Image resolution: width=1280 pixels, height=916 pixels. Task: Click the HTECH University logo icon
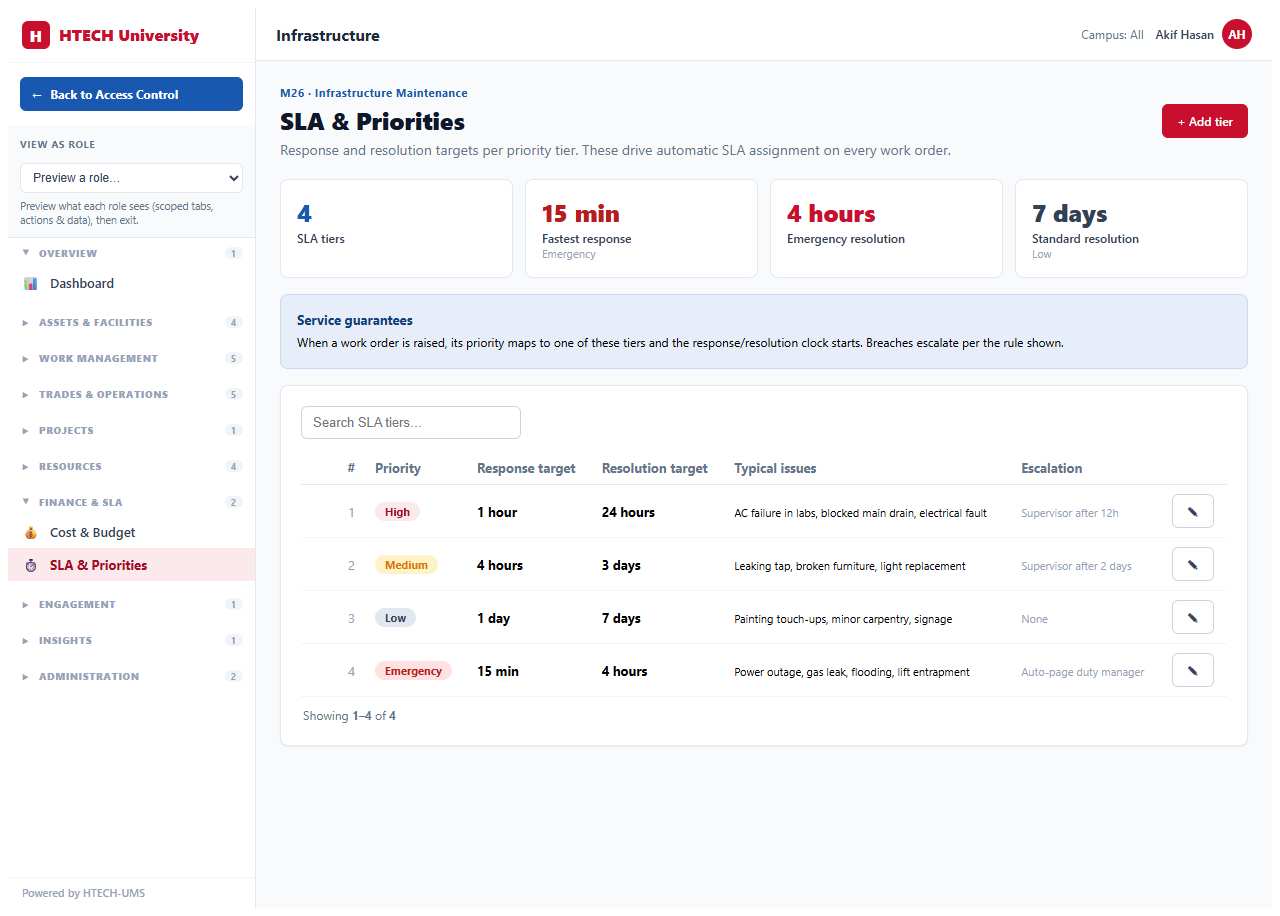[x=36, y=36]
